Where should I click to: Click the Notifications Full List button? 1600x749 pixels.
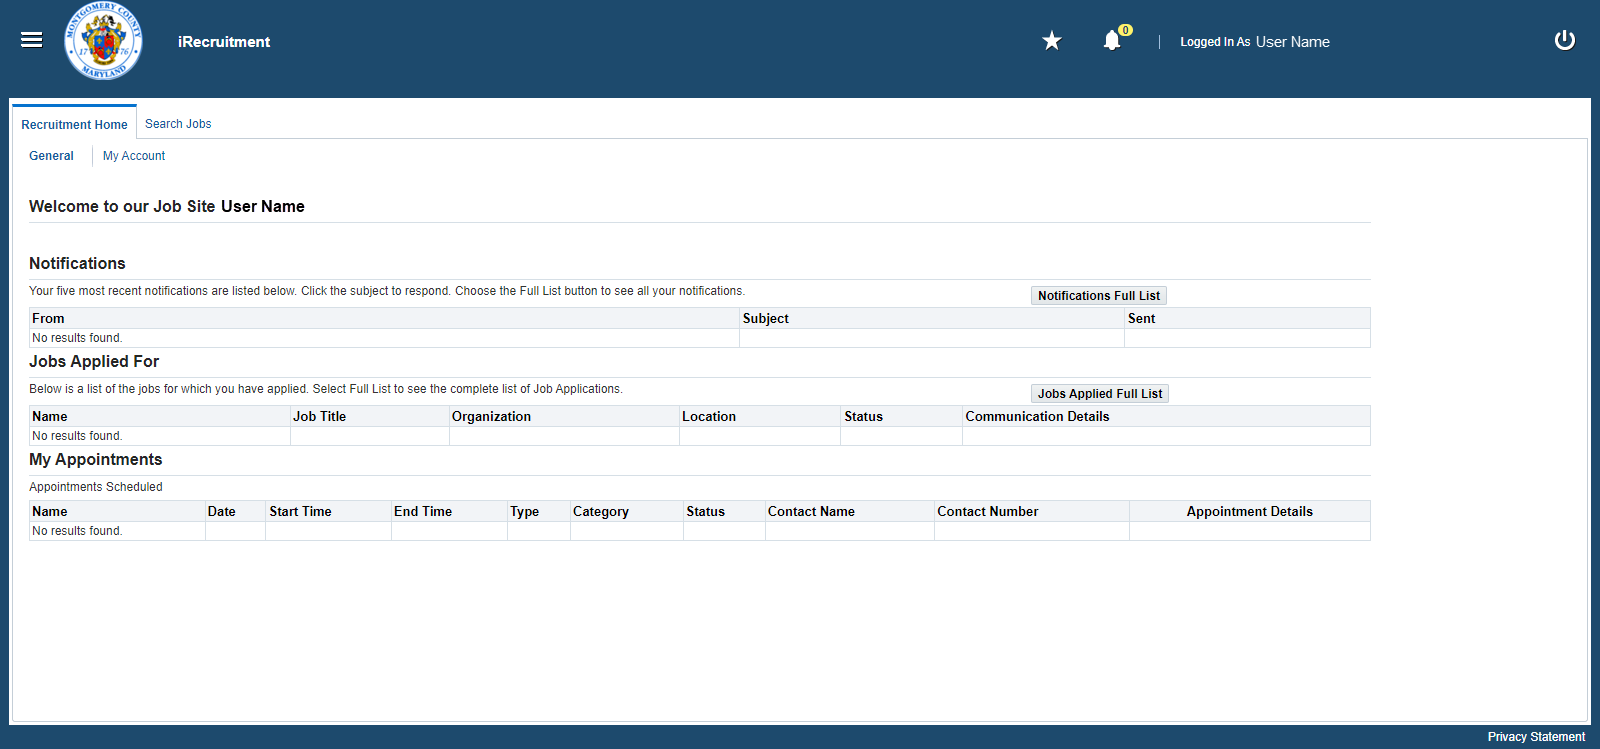pos(1098,296)
